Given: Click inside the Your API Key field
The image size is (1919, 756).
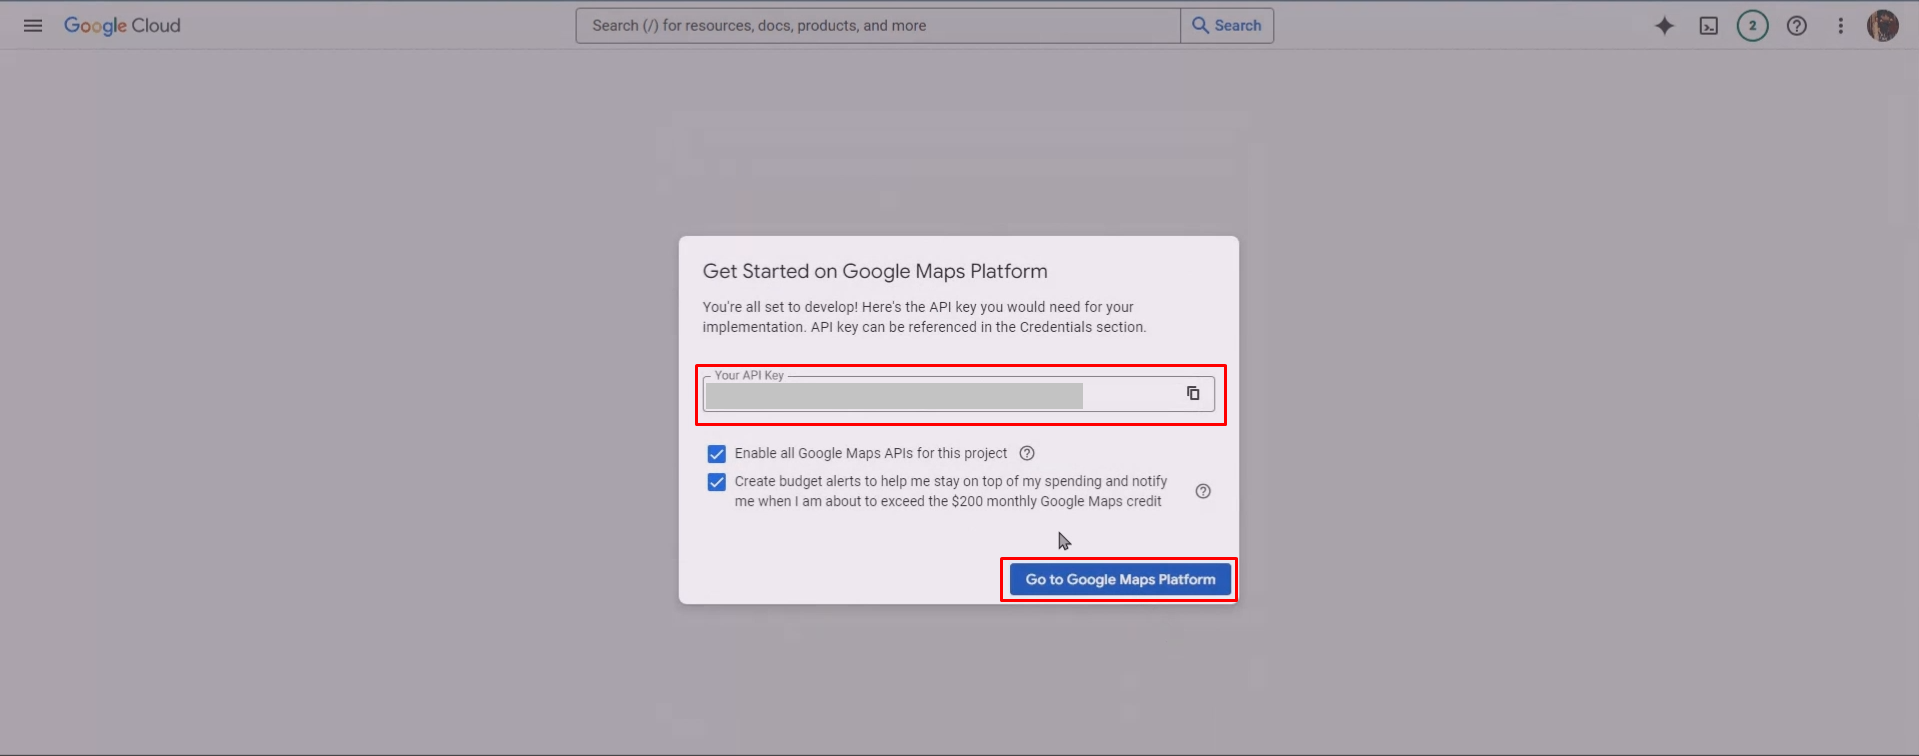Looking at the screenshot, I should pos(940,395).
